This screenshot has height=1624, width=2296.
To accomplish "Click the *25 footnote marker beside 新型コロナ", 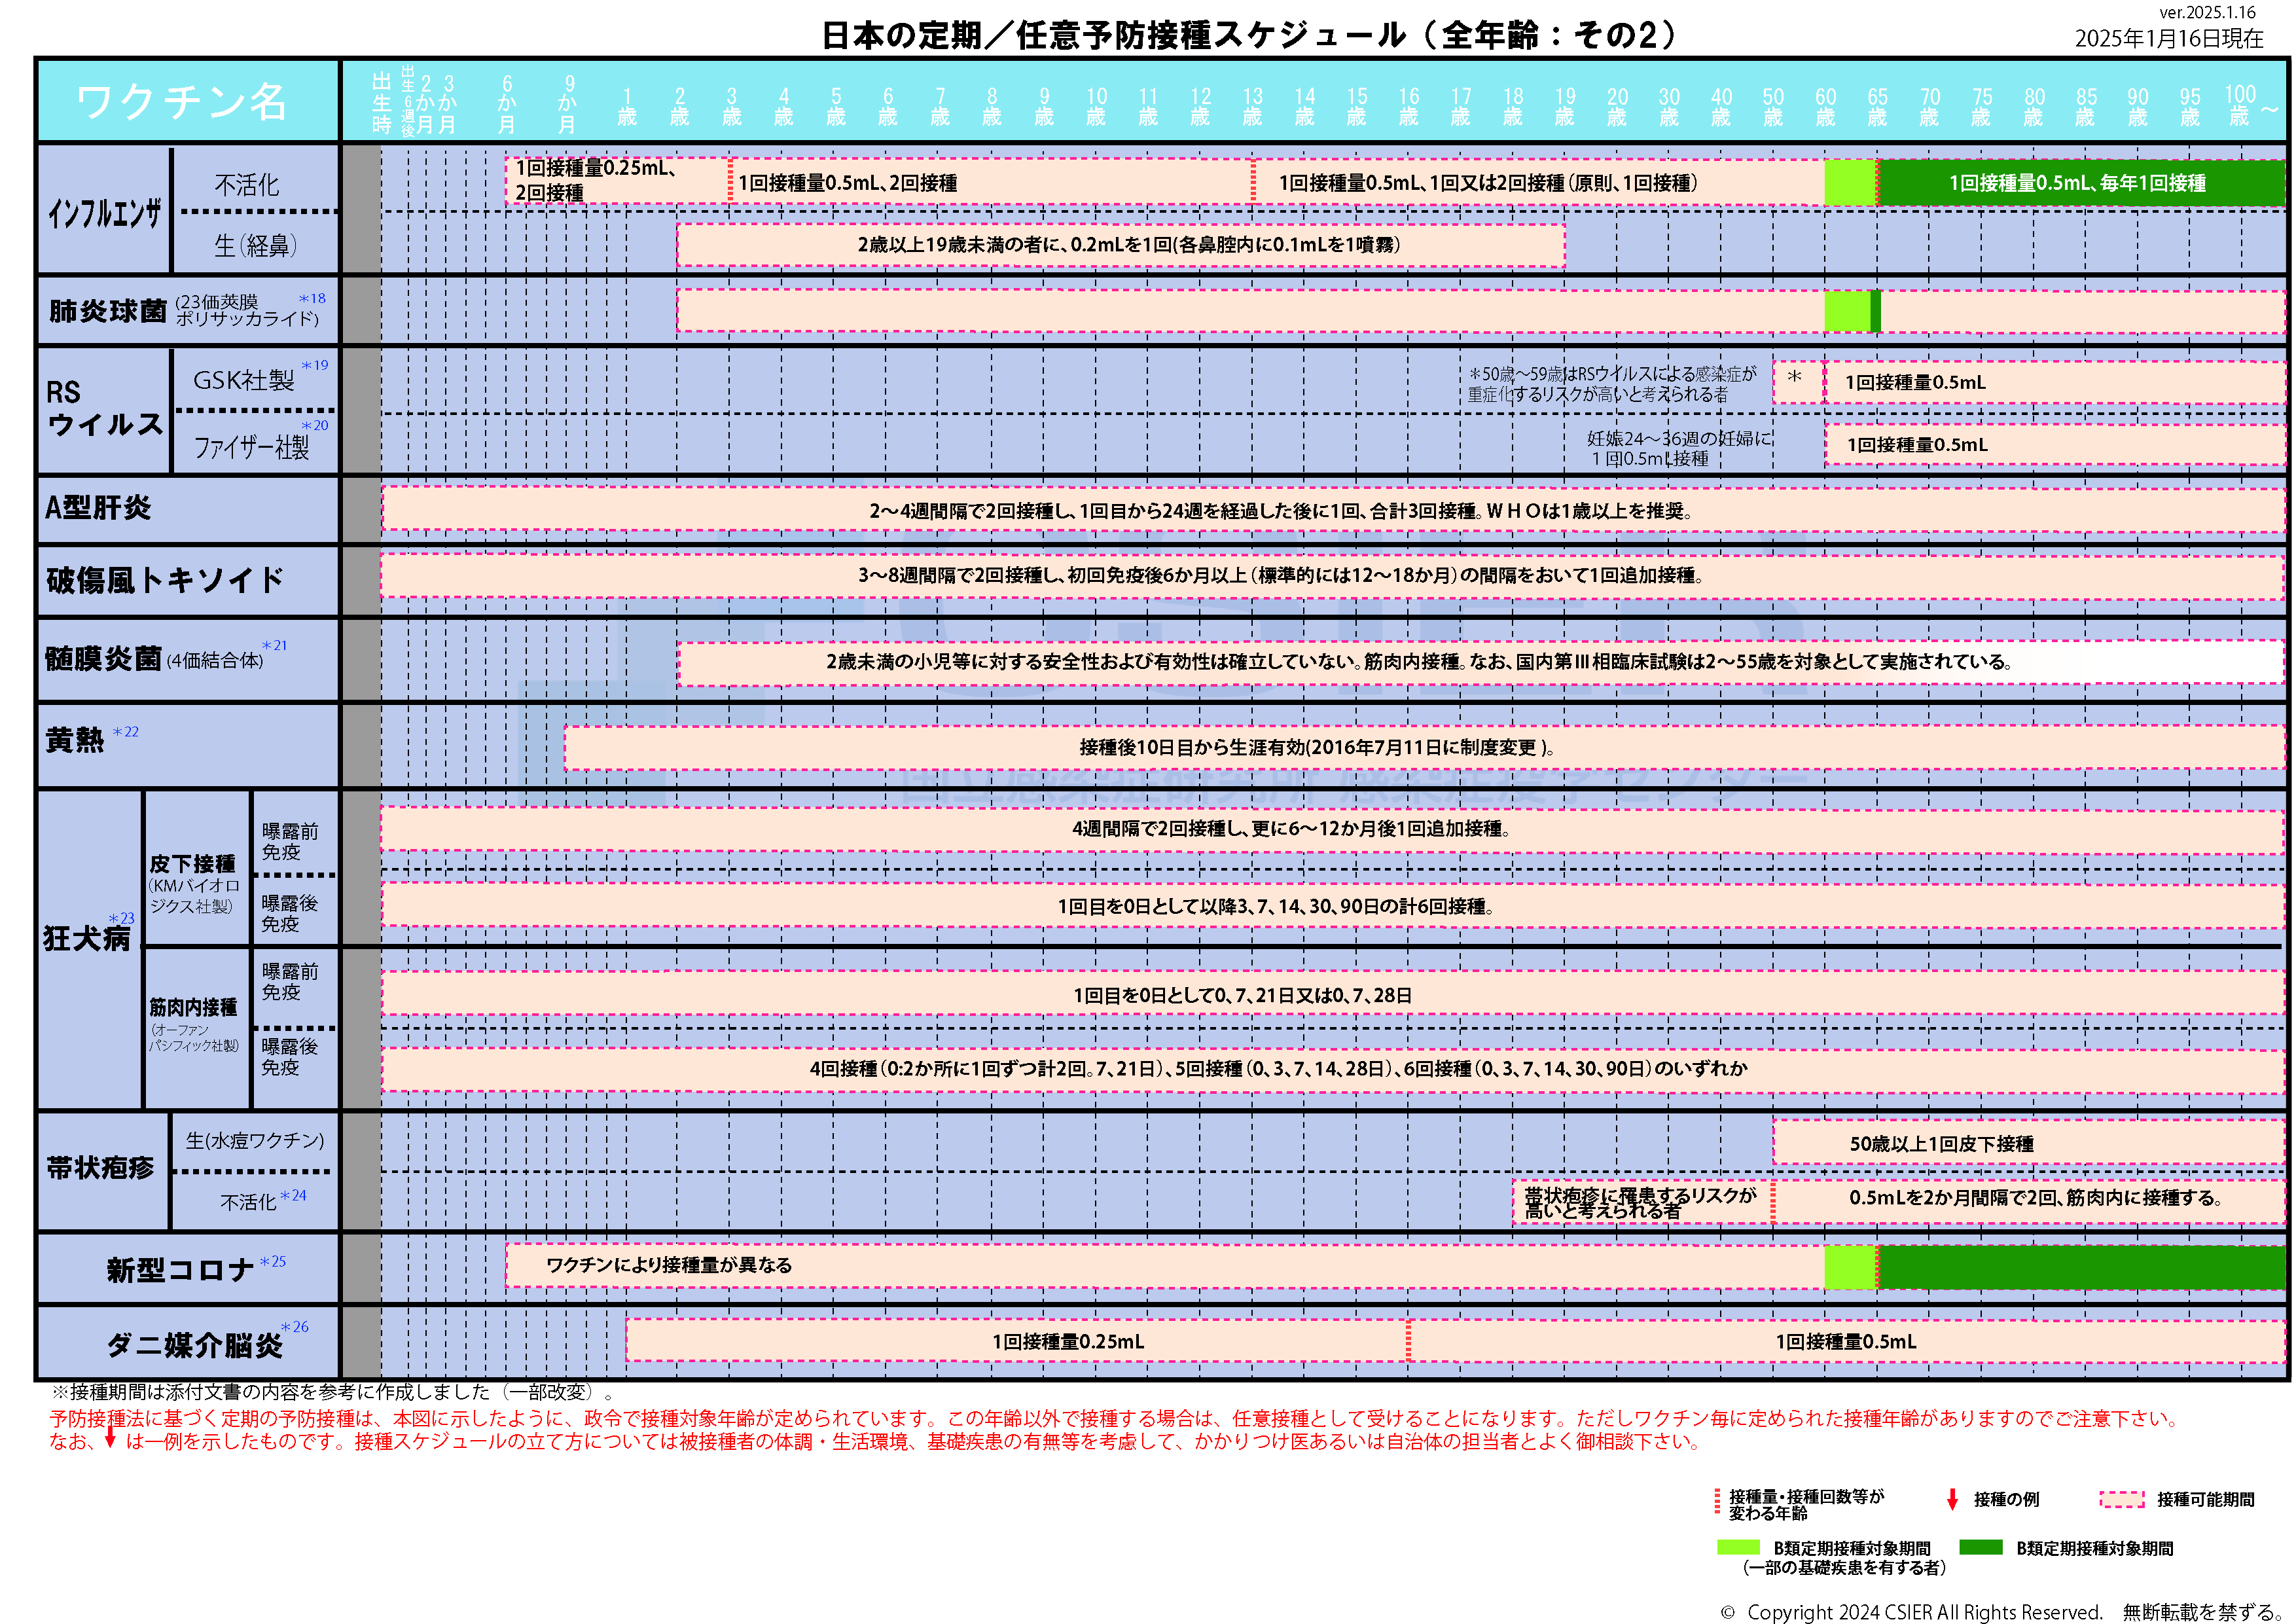I will pyautogui.click(x=273, y=1262).
